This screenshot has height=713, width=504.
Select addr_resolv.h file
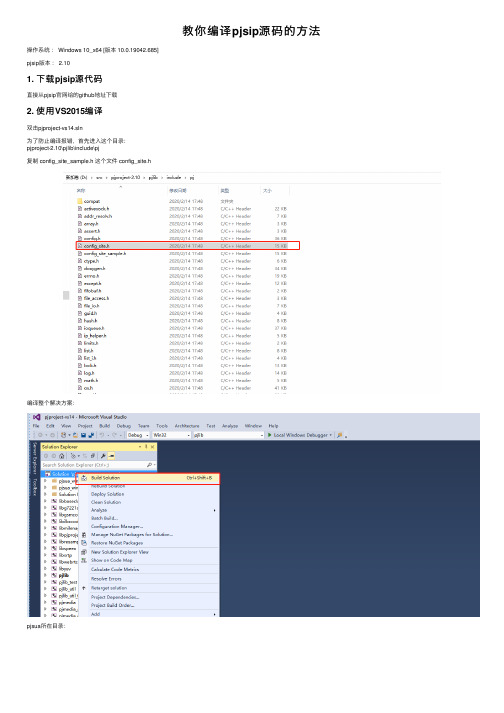tap(97, 216)
